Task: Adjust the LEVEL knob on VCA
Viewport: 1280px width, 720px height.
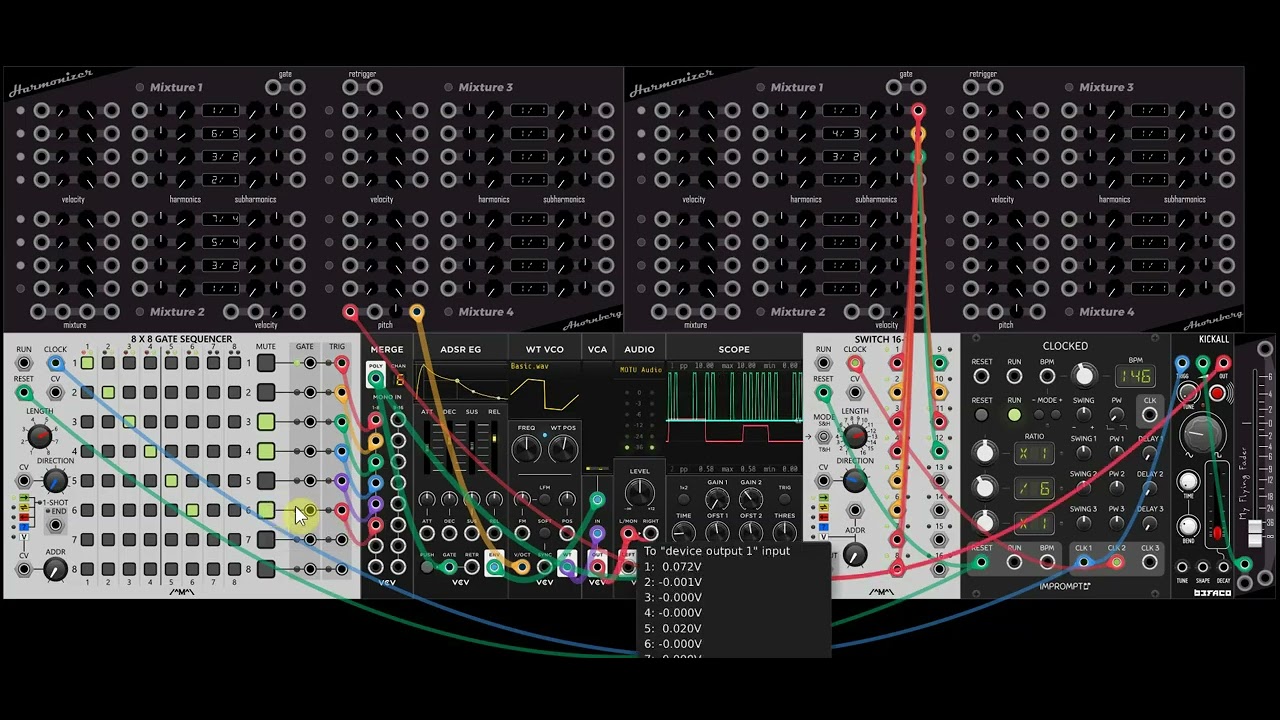Action: [x=639, y=493]
